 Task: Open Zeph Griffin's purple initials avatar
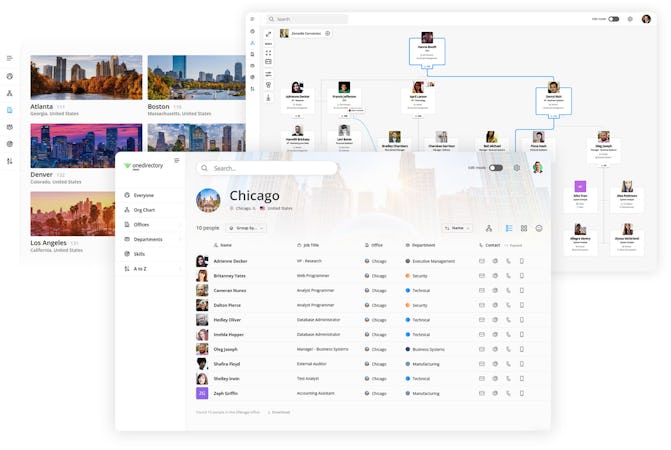(202, 393)
